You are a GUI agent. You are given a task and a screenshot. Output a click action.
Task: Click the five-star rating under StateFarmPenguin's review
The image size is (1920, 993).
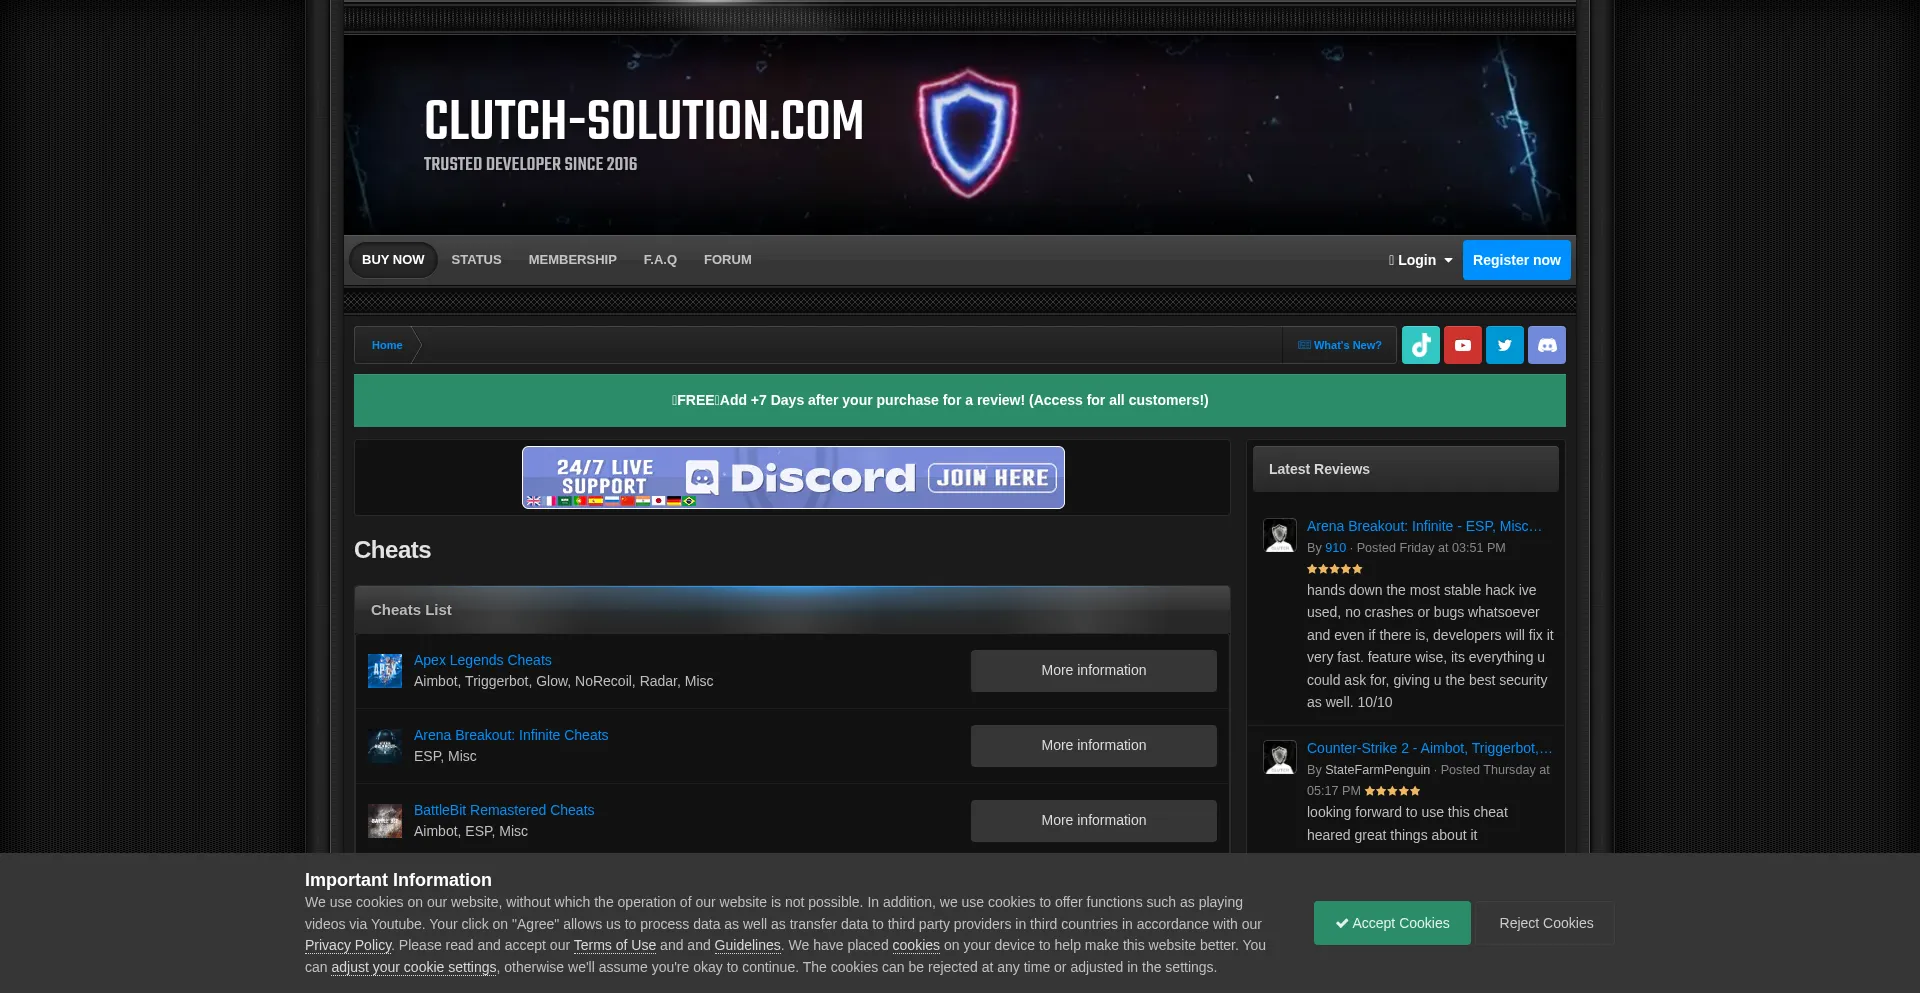[x=1392, y=791]
